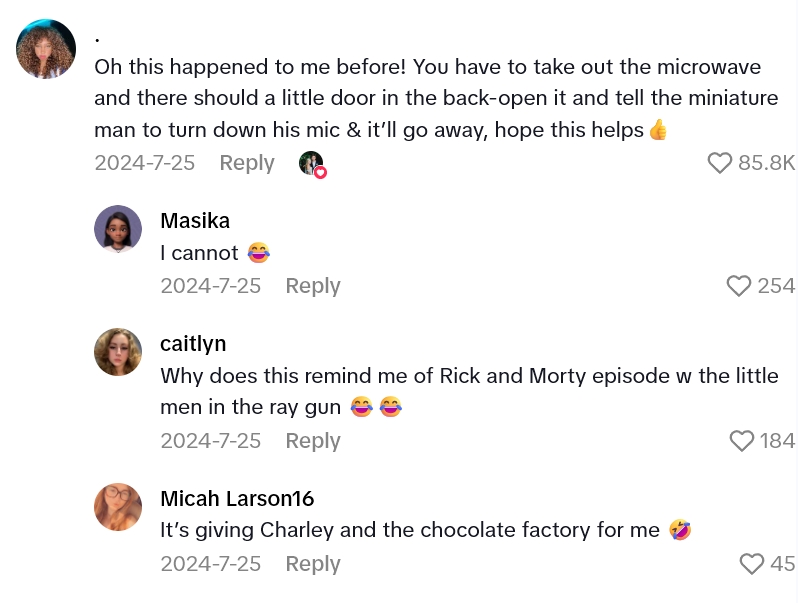798x603 pixels.
Task: Like Masika's reply
Action: pyautogui.click(x=739, y=286)
